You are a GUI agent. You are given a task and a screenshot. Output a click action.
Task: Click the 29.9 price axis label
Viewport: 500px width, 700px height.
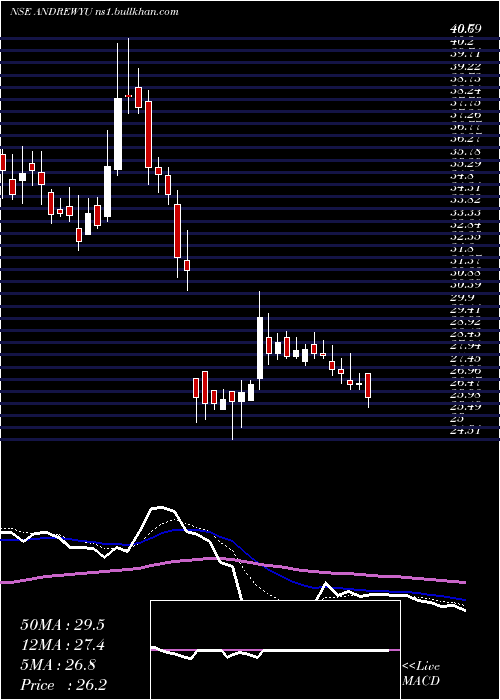[x=462, y=297]
